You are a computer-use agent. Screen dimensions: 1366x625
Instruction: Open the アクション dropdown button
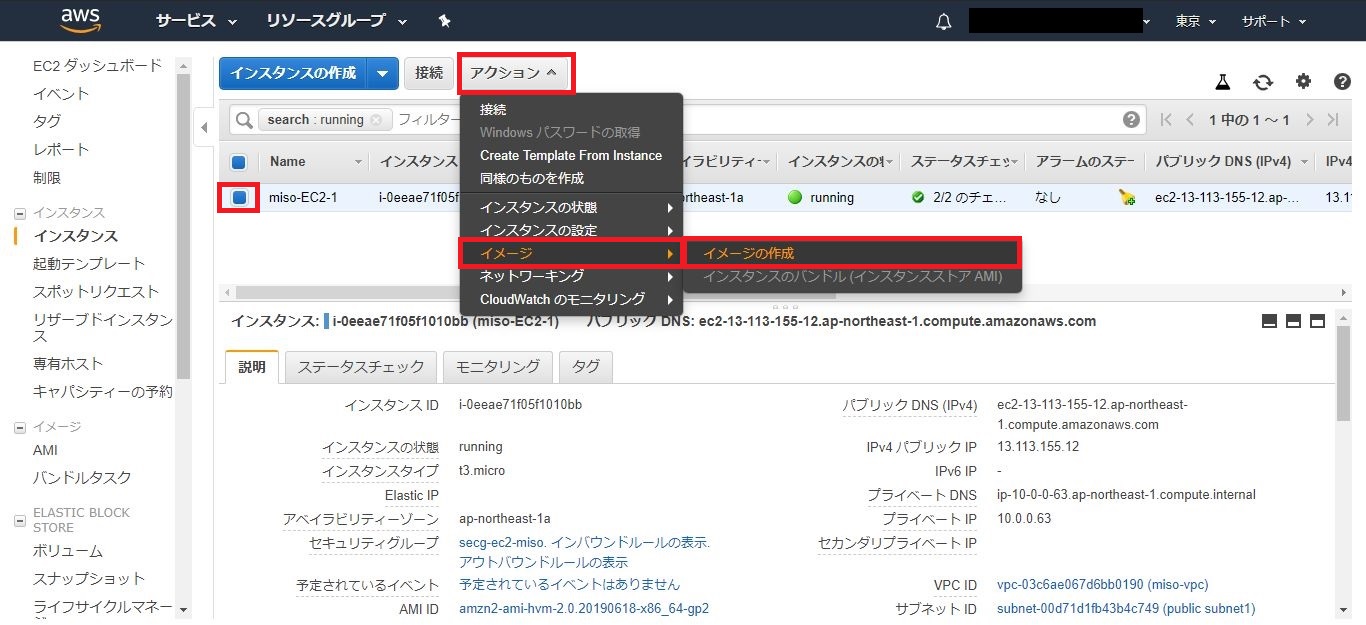click(514, 73)
